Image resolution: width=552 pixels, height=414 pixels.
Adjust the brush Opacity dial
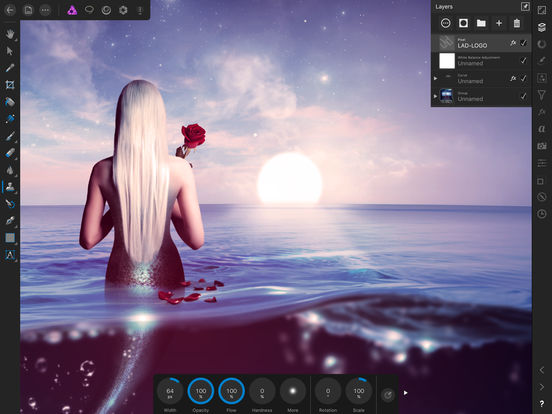coord(201,391)
